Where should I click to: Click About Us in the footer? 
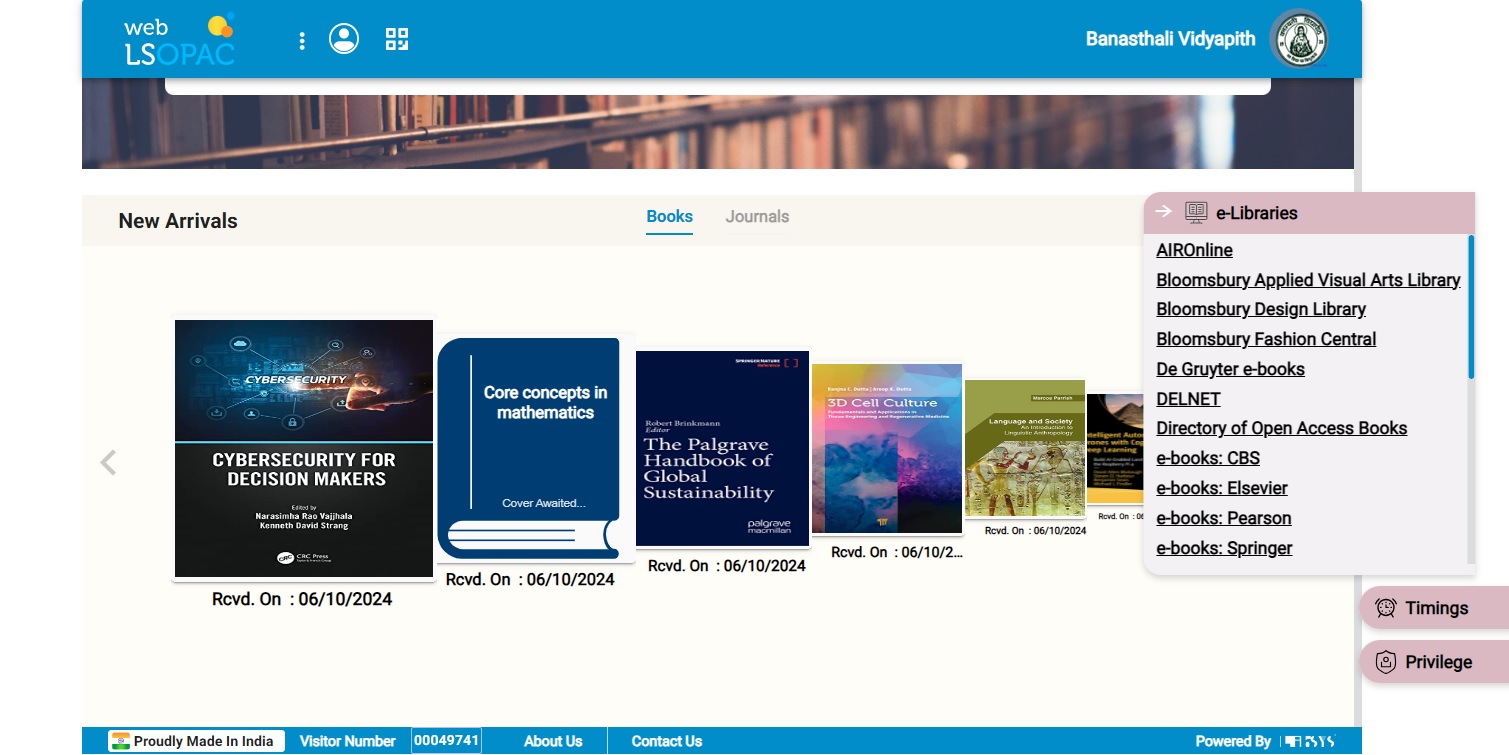(x=553, y=741)
